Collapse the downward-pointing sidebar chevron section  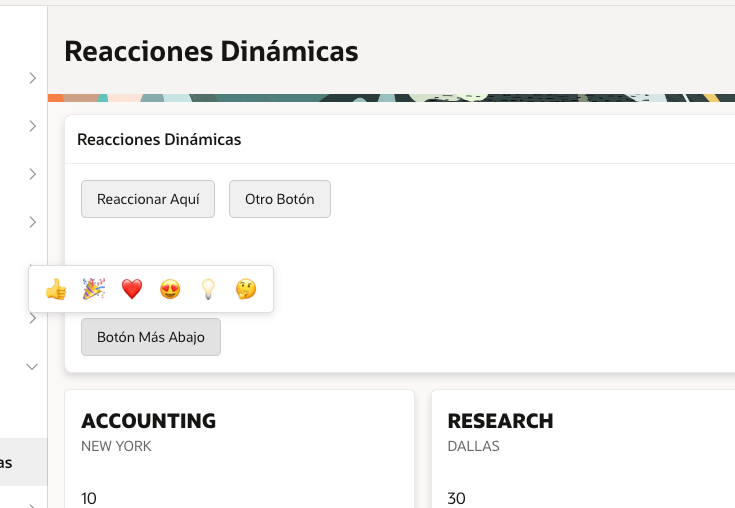32,367
